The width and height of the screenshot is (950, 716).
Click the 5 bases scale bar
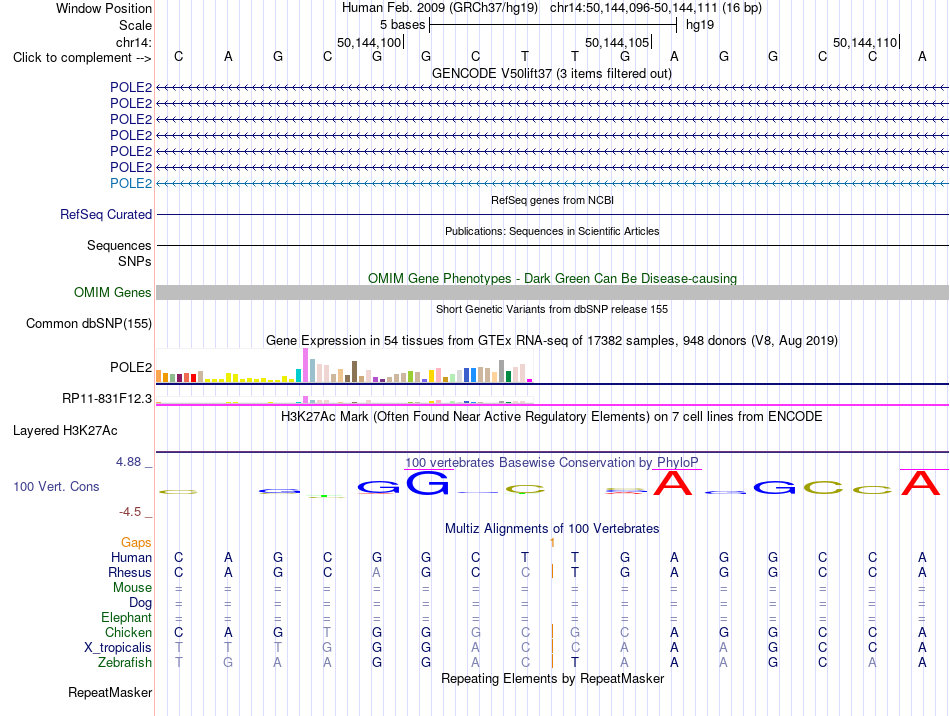(x=553, y=25)
